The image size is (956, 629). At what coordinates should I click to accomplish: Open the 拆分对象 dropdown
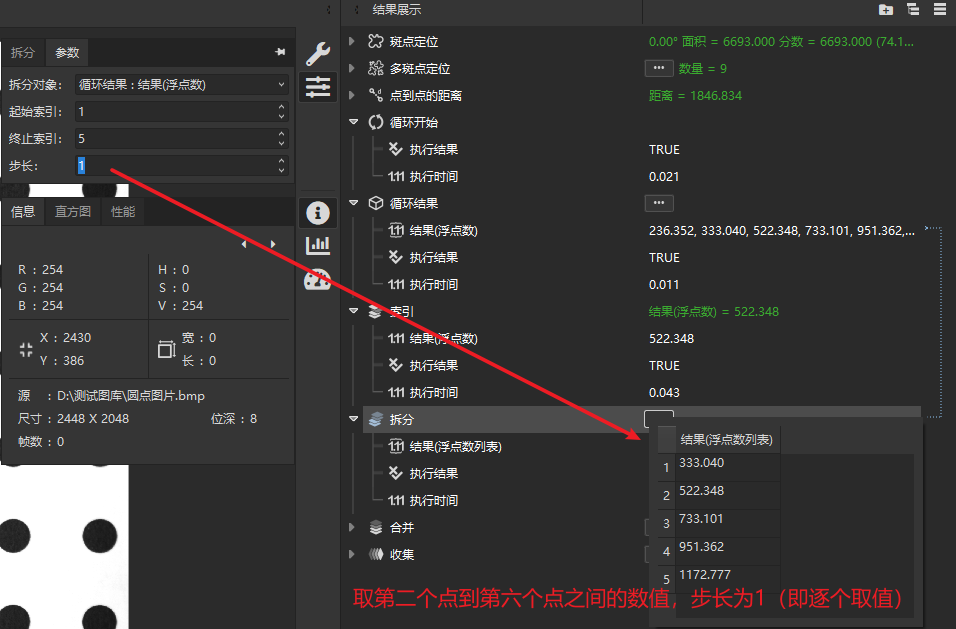point(182,85)
